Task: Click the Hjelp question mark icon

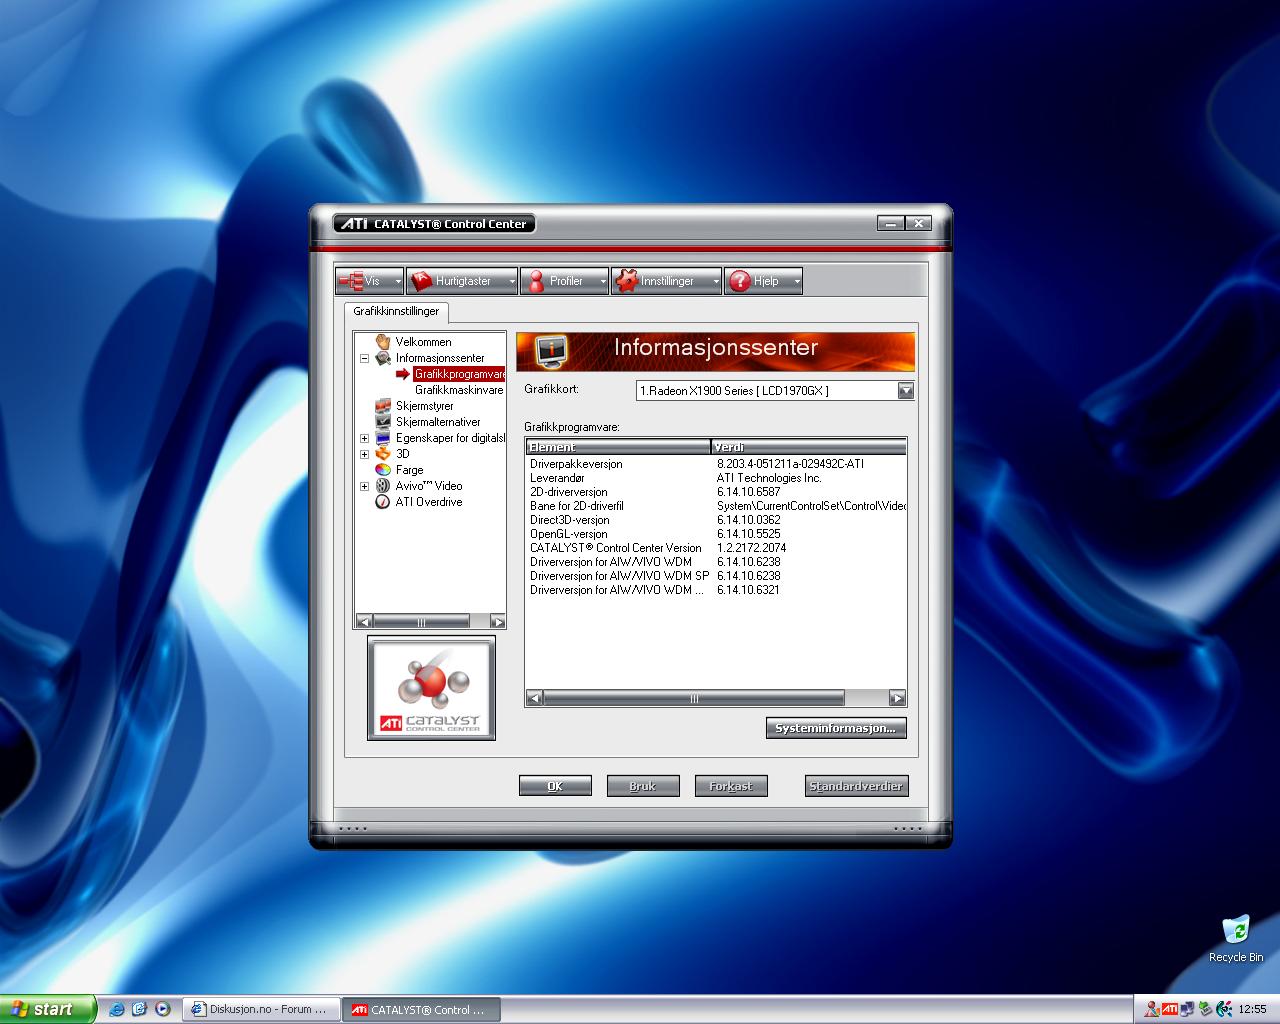Action: click(x=740, y=281)
